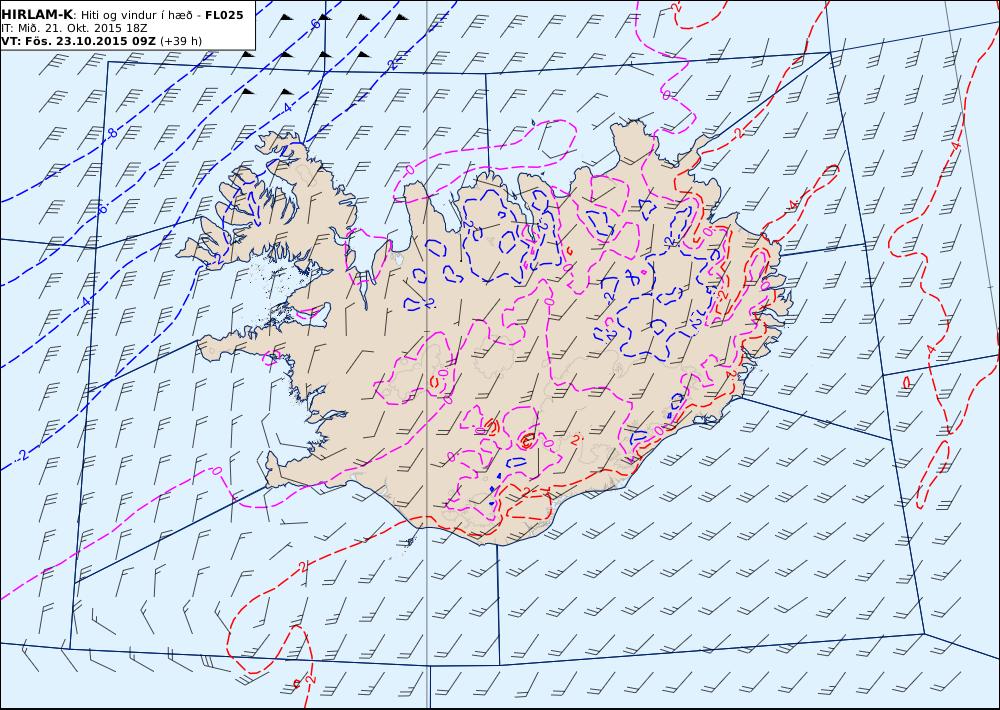This screenshot has width=1000, height=710.
Task: Click the IT: Mið. 21. Okt. 2015 18Z line
Action: pos(74,28)
